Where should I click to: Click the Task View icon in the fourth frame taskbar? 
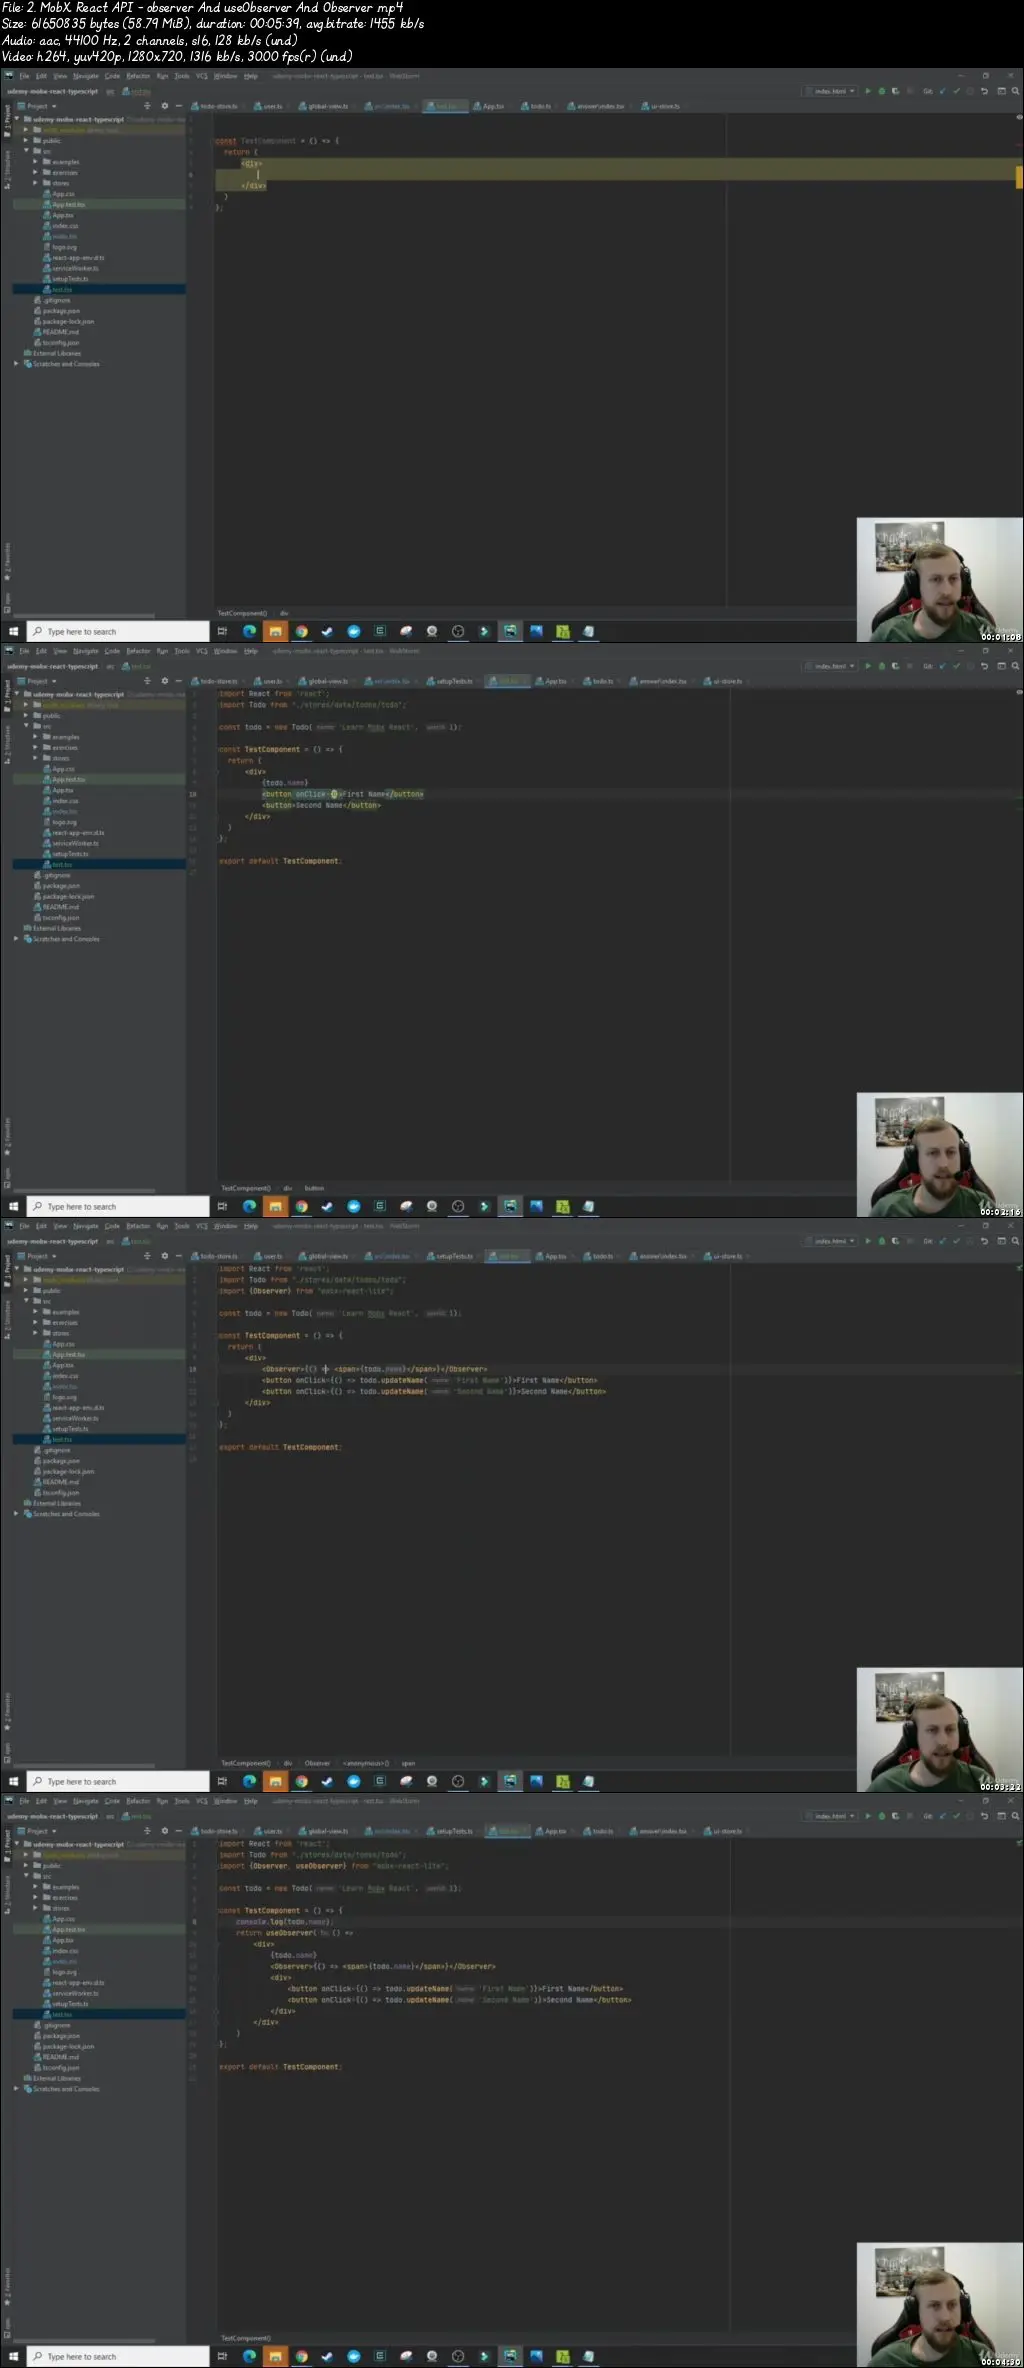click(x=222, y=2357)
